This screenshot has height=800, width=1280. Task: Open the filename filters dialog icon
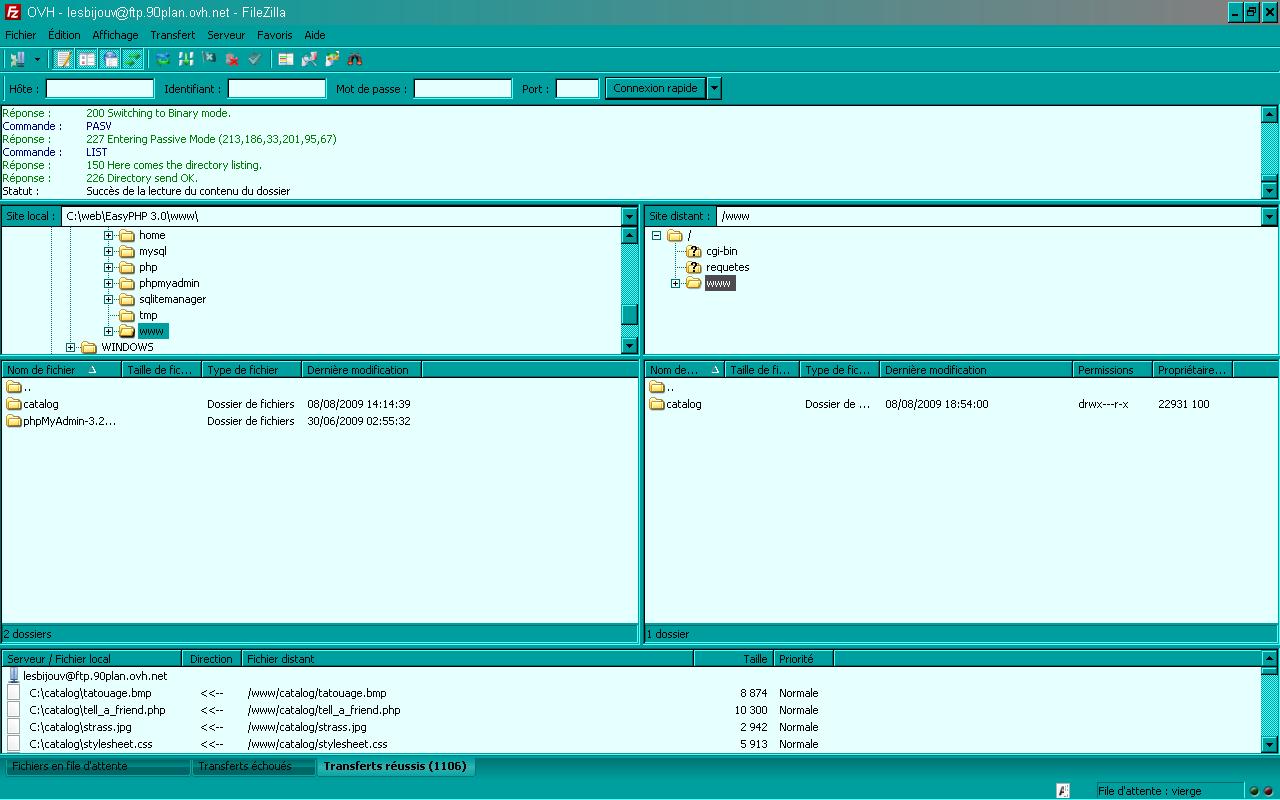click(x=286, y=59)
